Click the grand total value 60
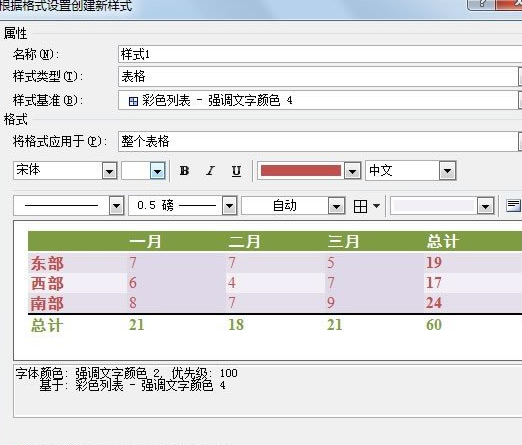Image resolution: width=522 pixels, height=445 pixels. [434, 325]
